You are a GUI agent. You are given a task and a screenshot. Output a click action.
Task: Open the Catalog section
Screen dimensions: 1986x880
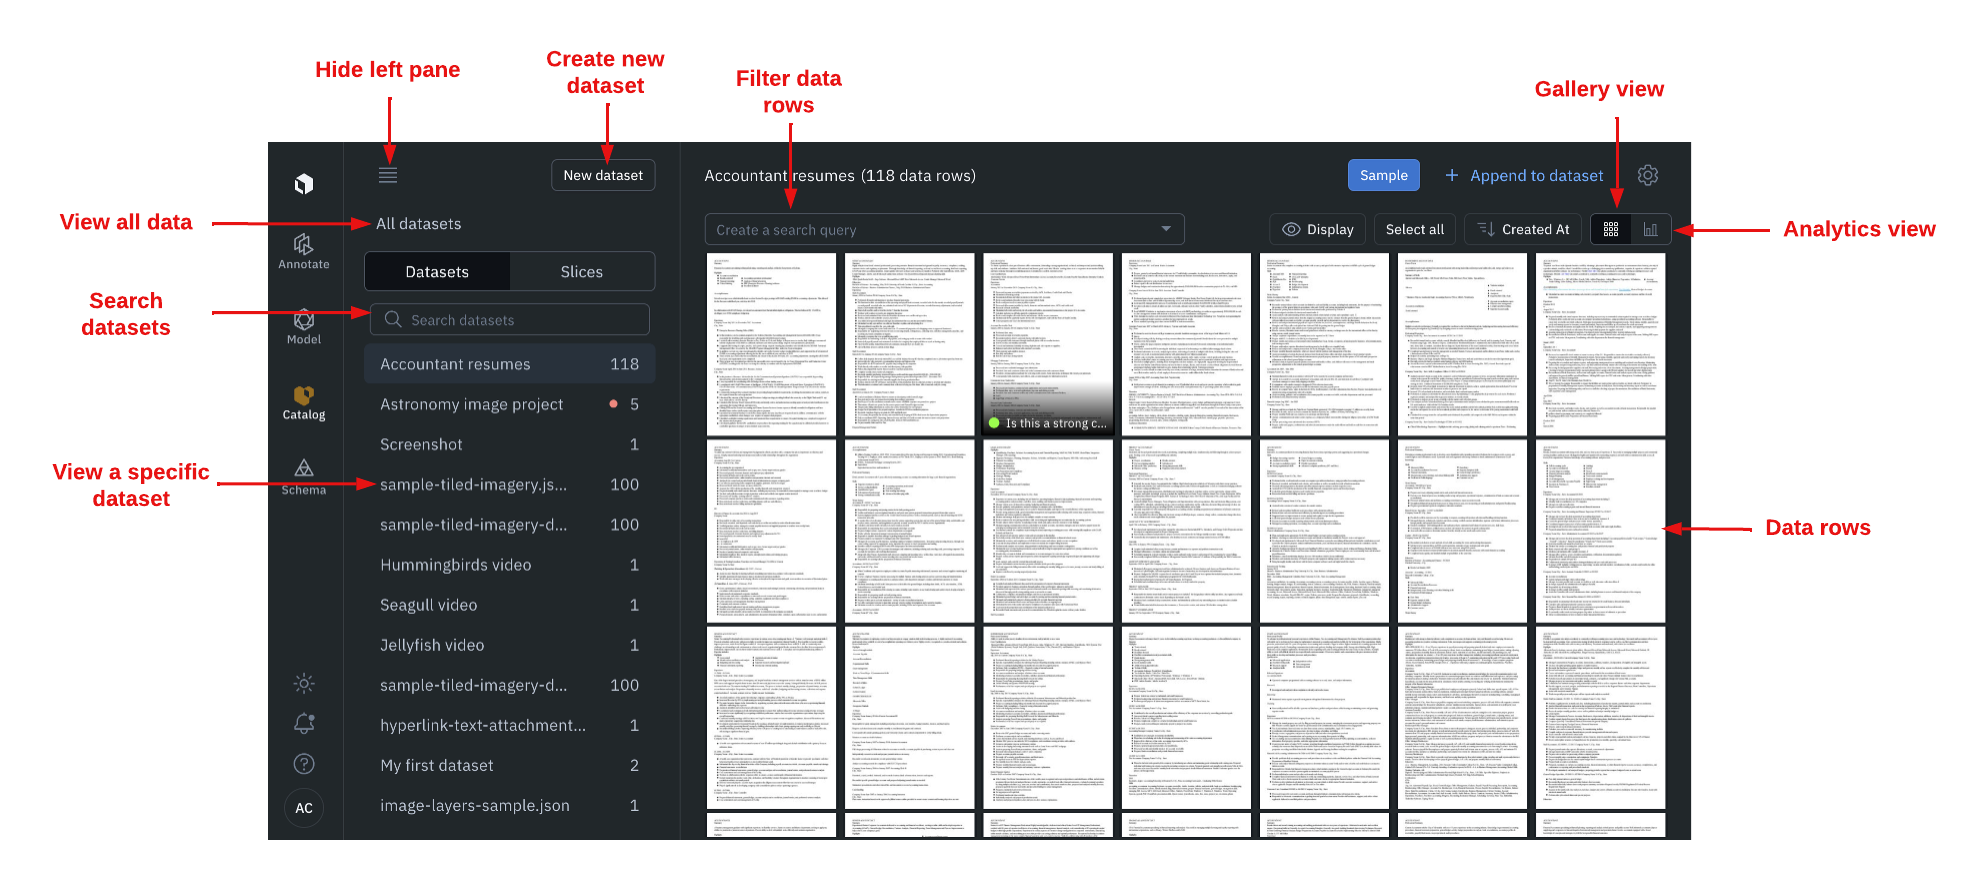304,403
